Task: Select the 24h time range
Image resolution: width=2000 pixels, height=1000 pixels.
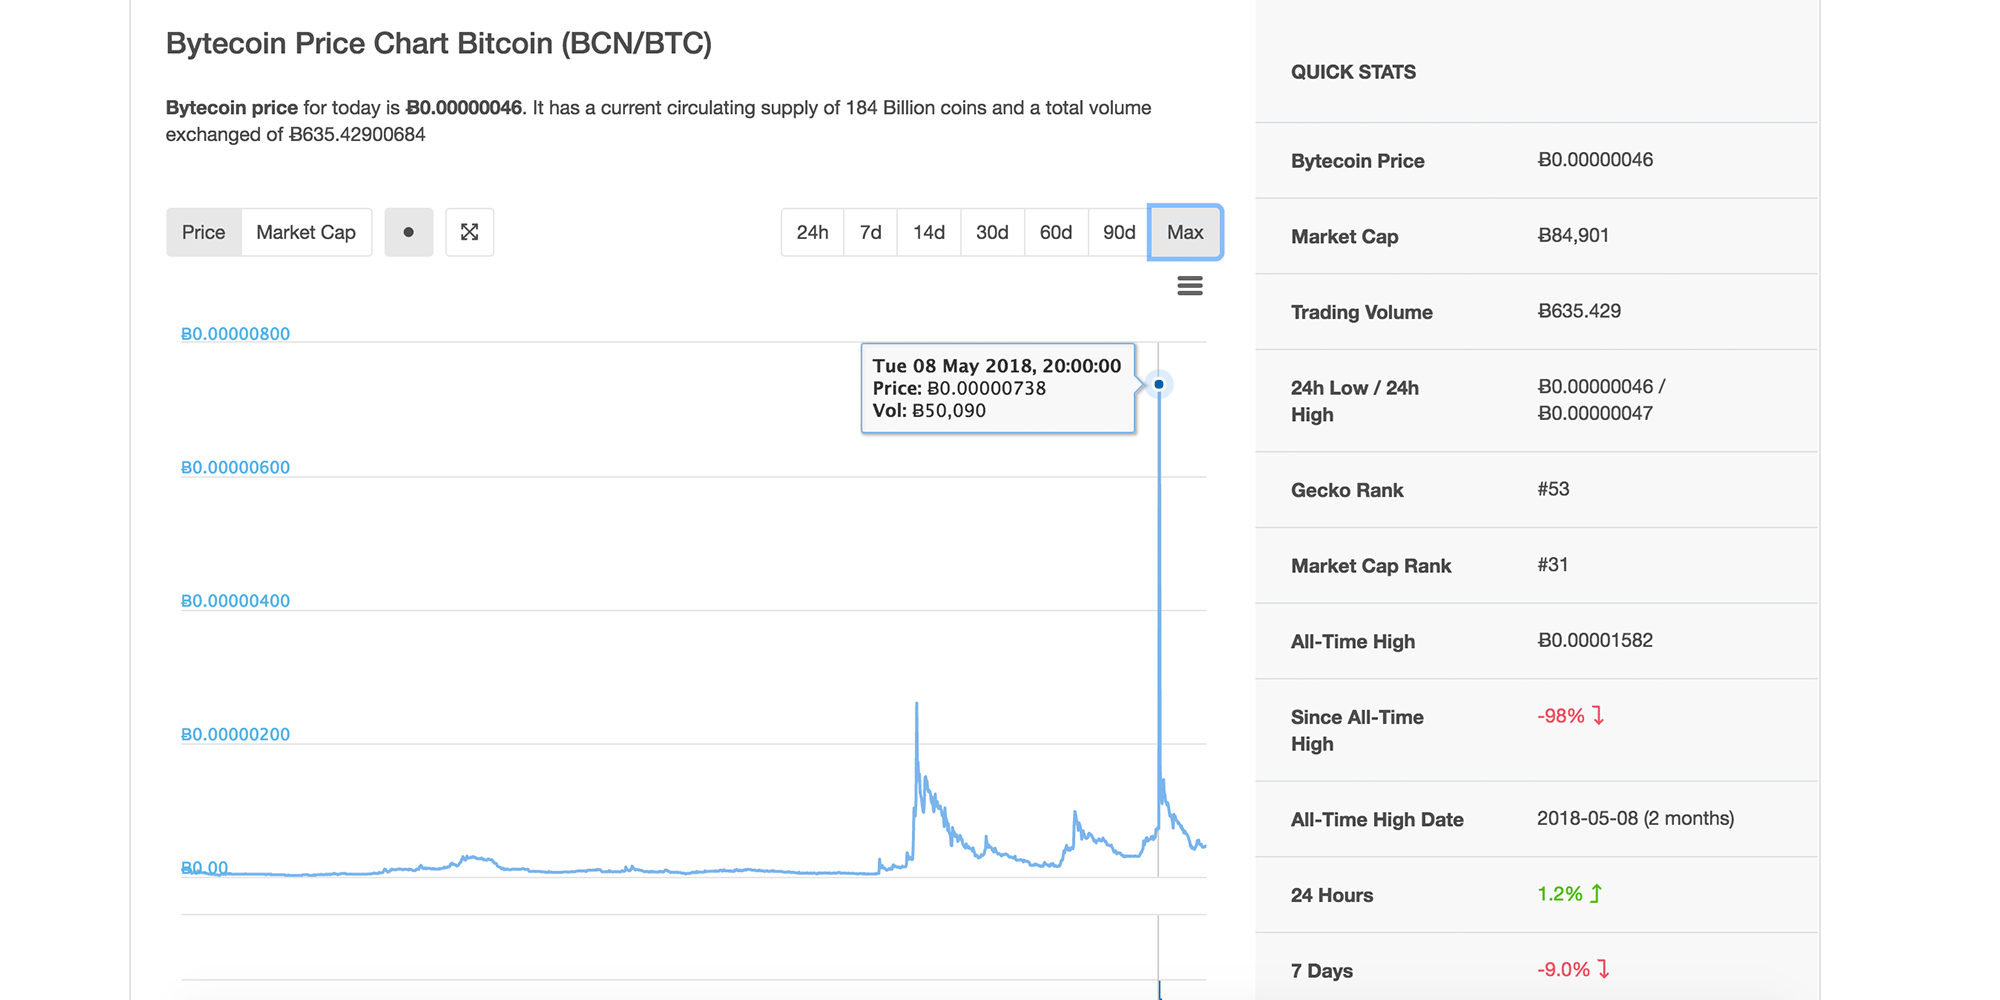Action: (813, 232)
